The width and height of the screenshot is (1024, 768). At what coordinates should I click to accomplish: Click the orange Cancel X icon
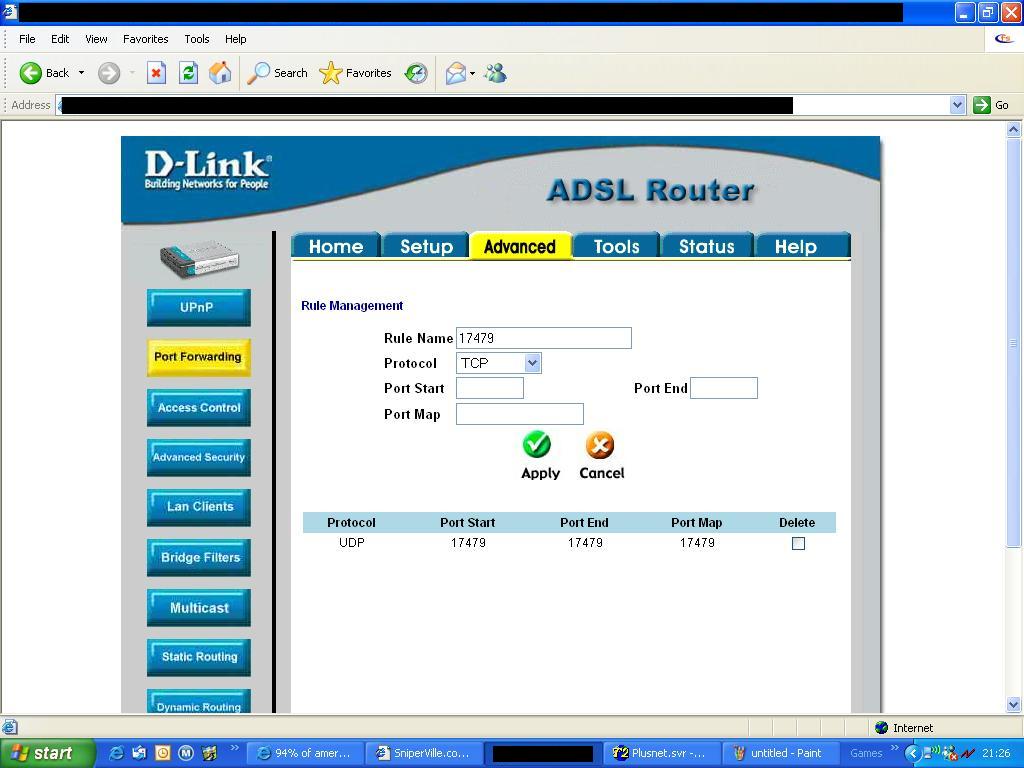click(x=600, y=445)
